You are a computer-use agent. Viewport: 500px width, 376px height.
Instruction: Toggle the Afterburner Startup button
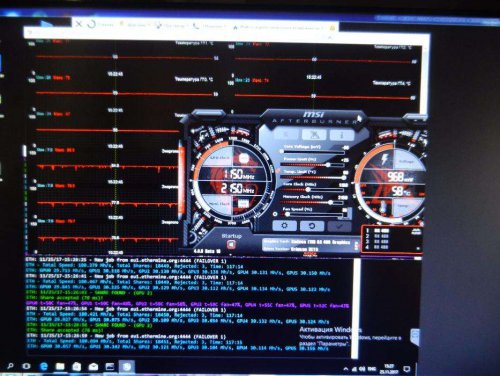(231, 245)
